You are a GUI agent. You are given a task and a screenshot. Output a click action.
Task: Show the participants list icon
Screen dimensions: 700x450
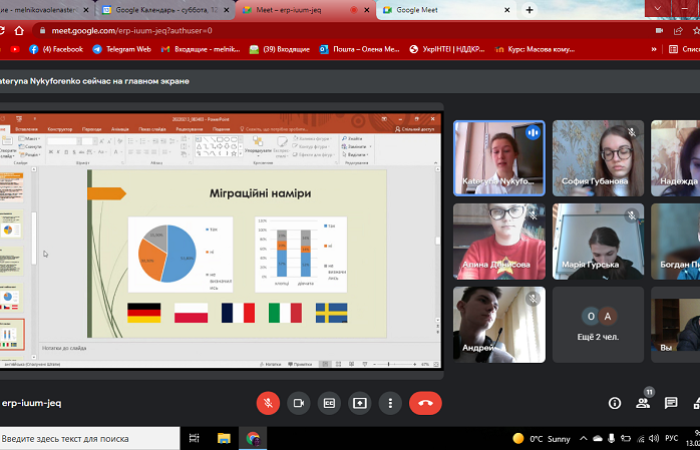pos(643,403)
